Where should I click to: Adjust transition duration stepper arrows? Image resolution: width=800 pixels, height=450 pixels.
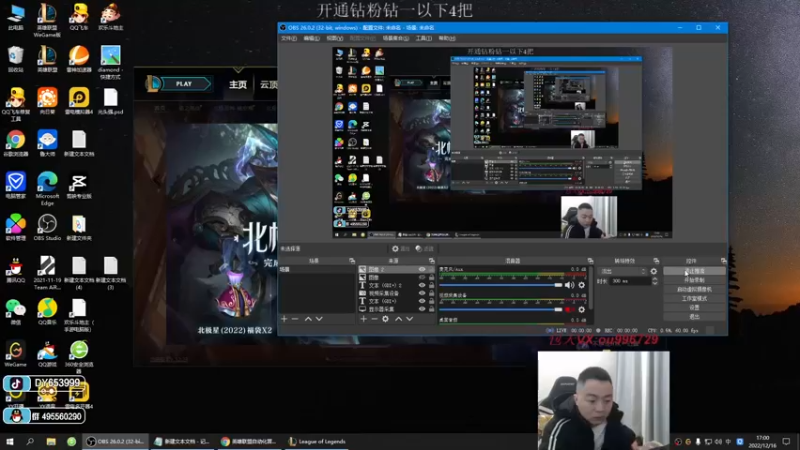click(655, 281)
